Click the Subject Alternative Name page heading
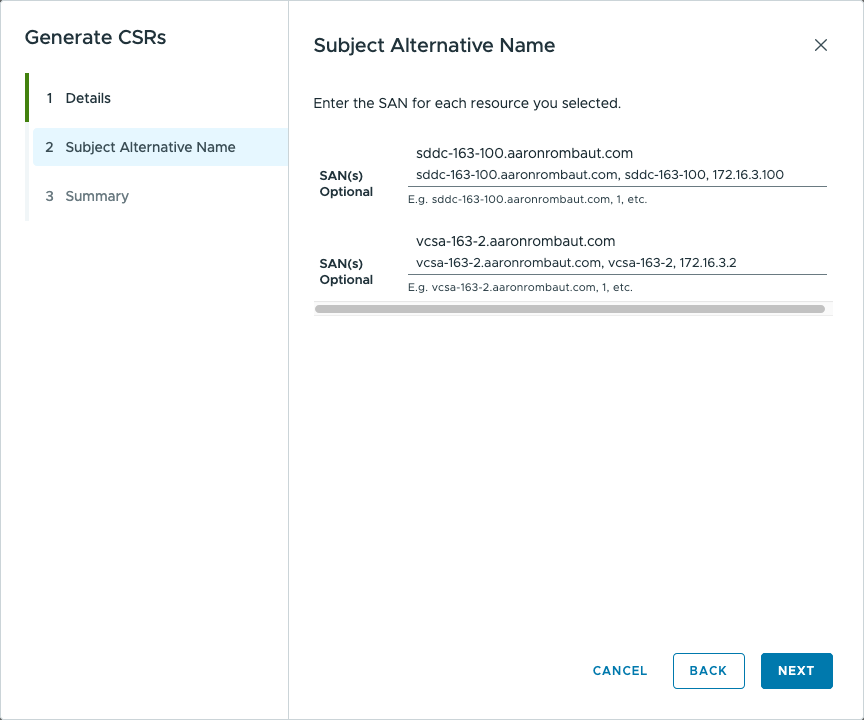 [x=434, y=45]
